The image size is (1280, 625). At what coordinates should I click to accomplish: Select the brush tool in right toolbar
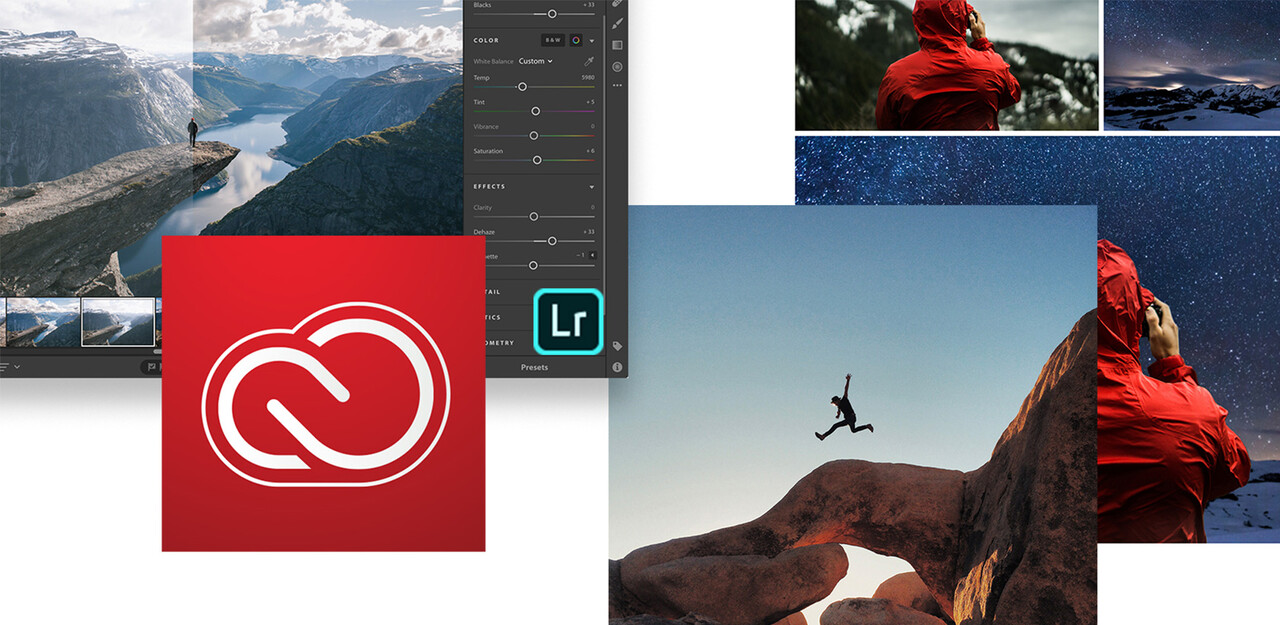pos(617,23)
